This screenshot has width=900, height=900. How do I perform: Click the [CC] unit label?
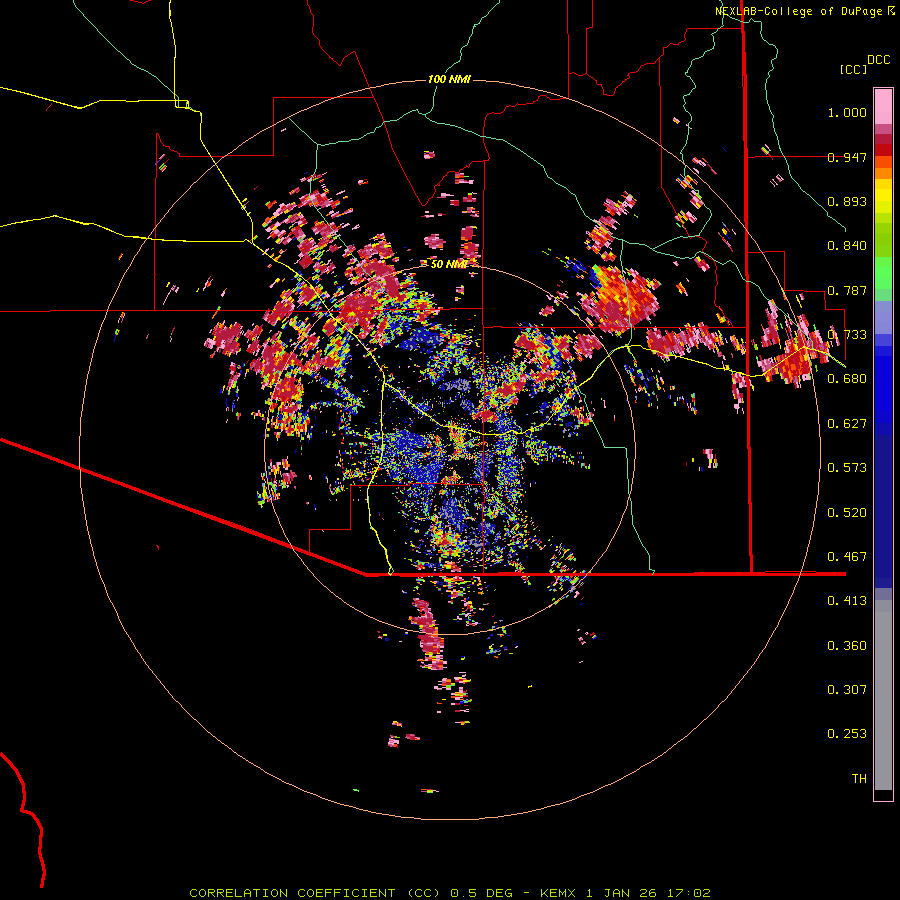click(x=853, y=69)
